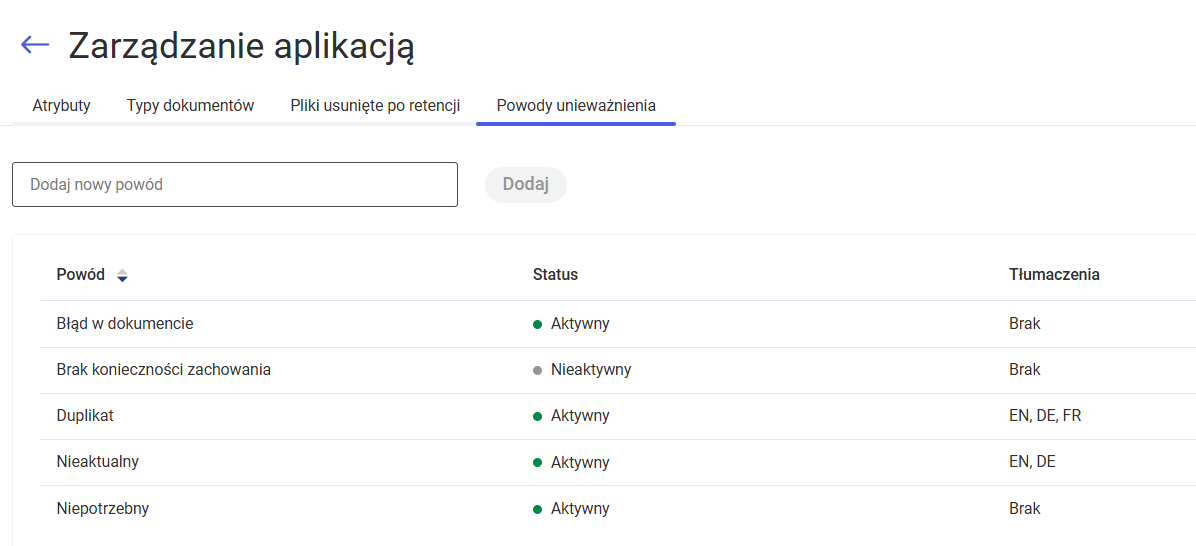Sort by Powód column arrow icon
Image resolution: width=1196 pixels, height=546 pixels.
[122, 276]
